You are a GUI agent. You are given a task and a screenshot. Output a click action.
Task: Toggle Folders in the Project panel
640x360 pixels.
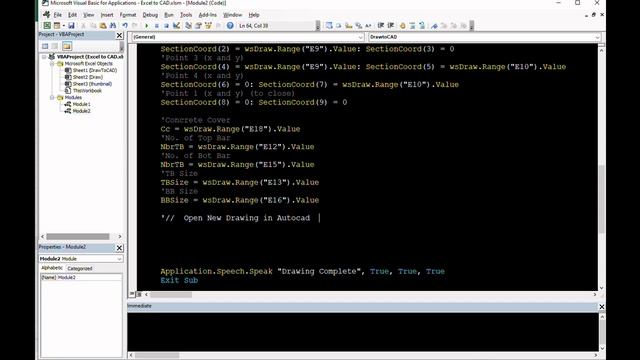tap(67, 46)
